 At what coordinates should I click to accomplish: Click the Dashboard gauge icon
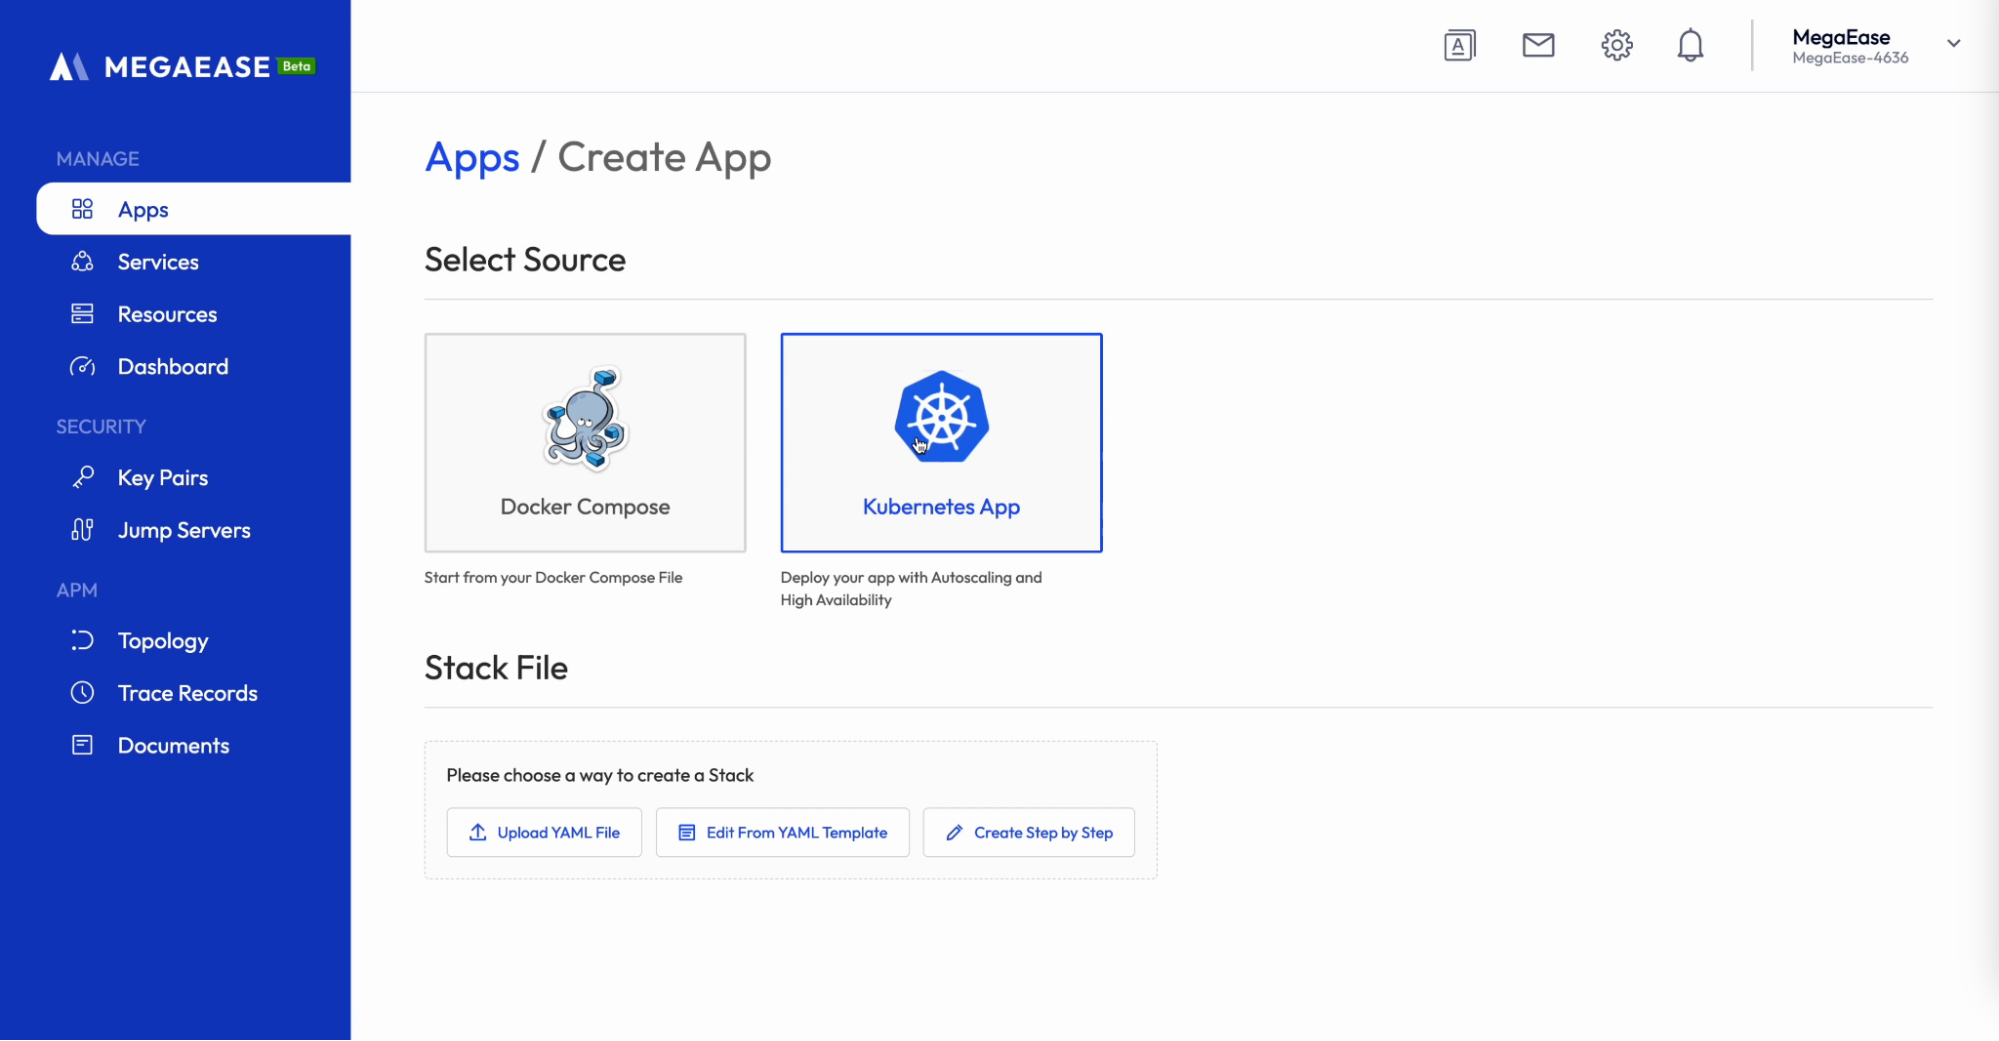(82, 367)
